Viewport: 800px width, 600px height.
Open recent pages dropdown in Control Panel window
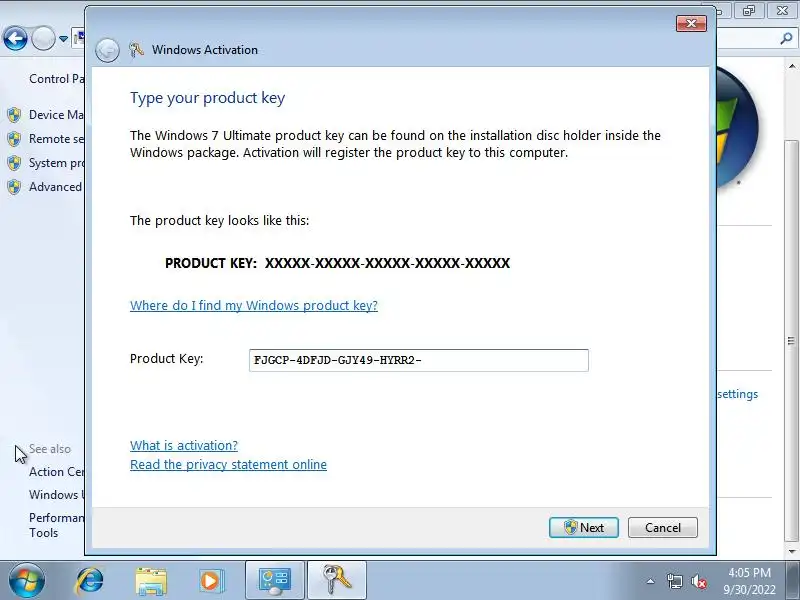click(x=63, y=38)
